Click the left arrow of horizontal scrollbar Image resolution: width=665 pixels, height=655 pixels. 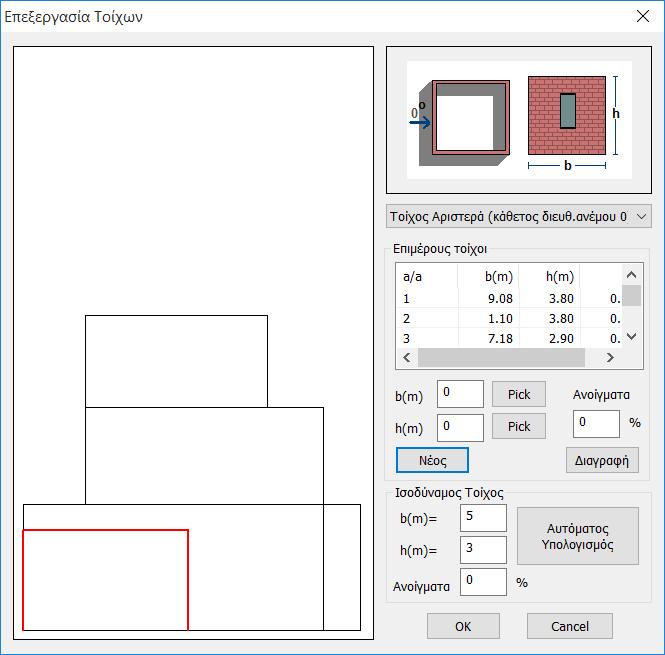tap(407, 357)
